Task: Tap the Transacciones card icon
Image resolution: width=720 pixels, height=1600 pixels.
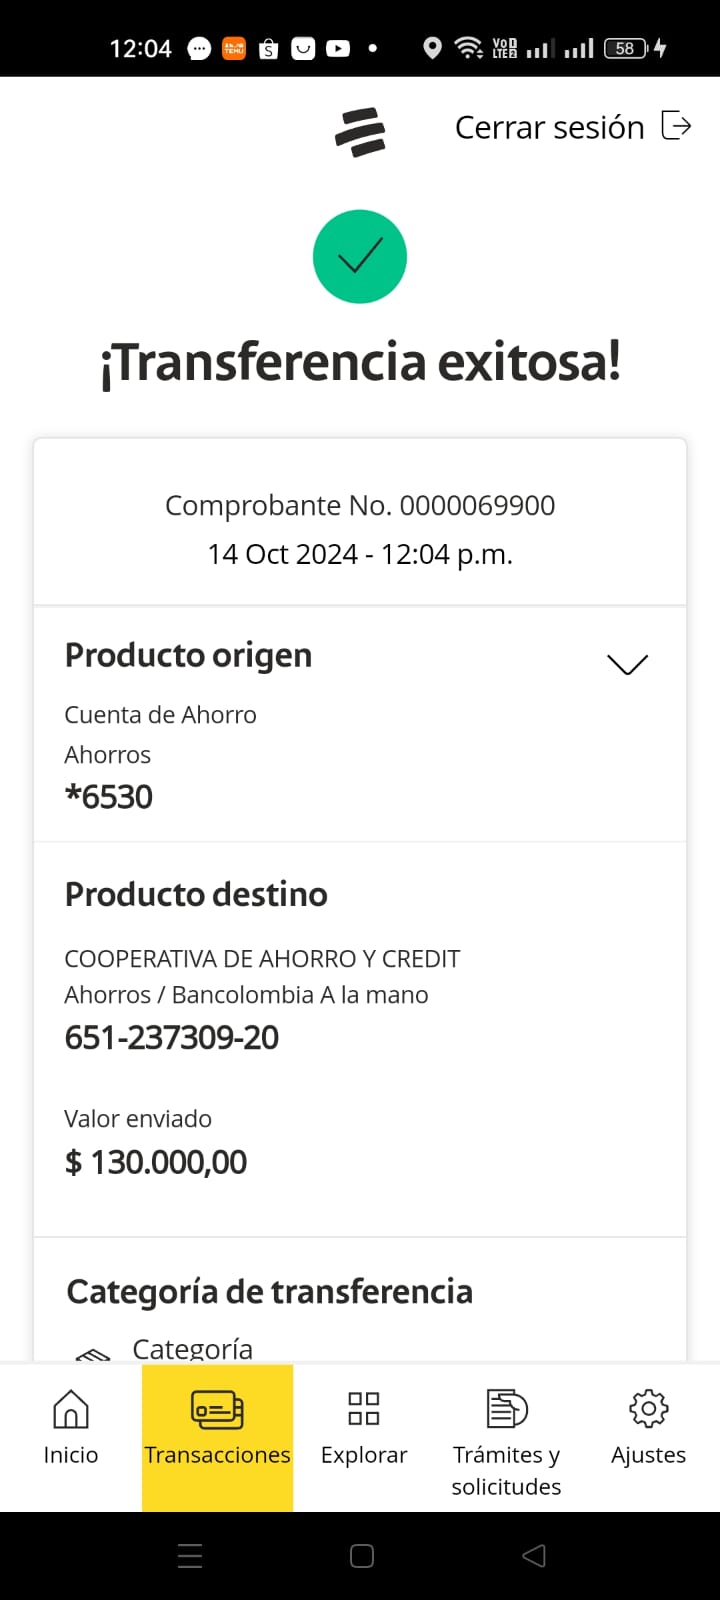Action: [x=217, y=1409]
